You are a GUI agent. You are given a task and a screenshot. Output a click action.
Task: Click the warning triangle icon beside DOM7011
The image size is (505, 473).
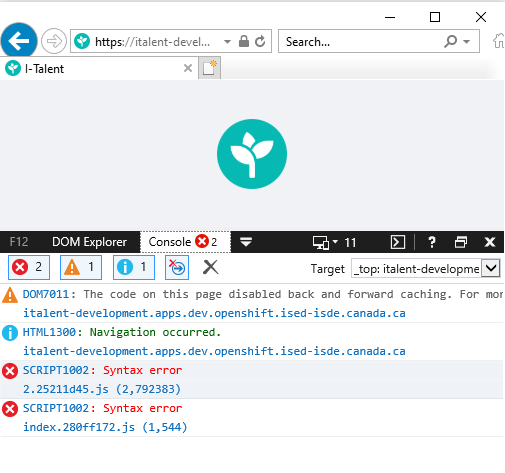click(x=10, y=295)
